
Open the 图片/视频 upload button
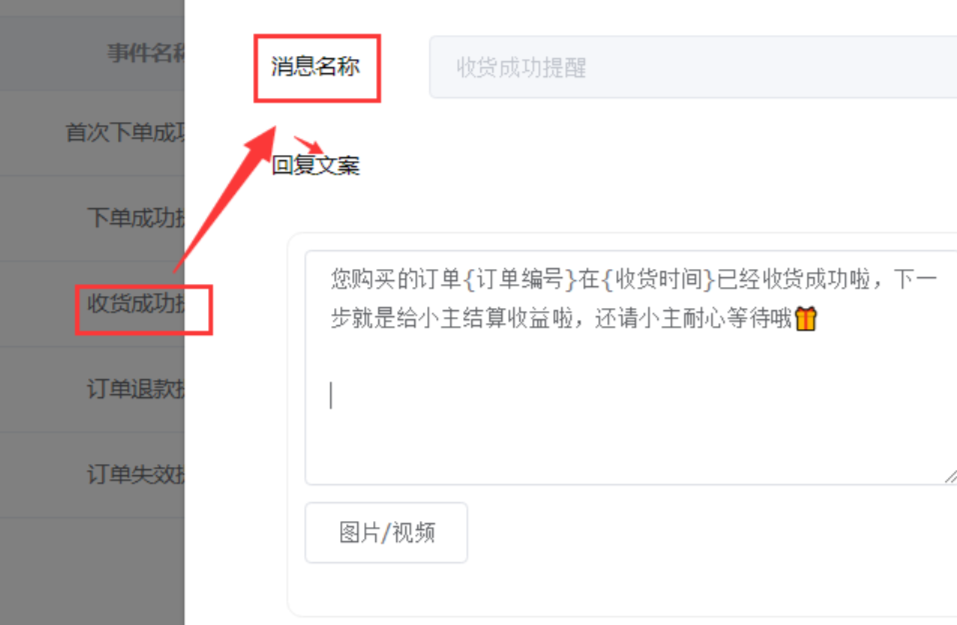[386, 533]
